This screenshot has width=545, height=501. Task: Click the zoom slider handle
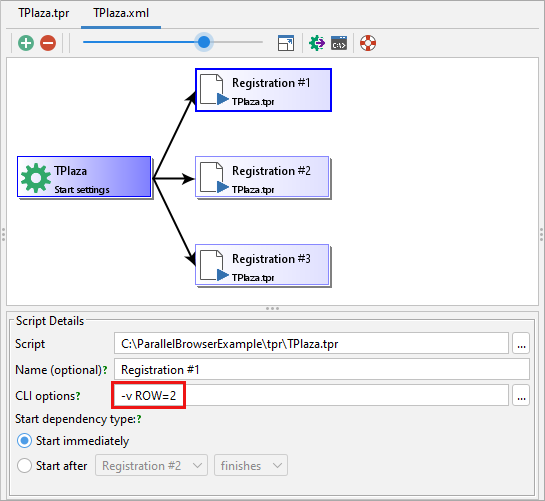coord(204,42)
